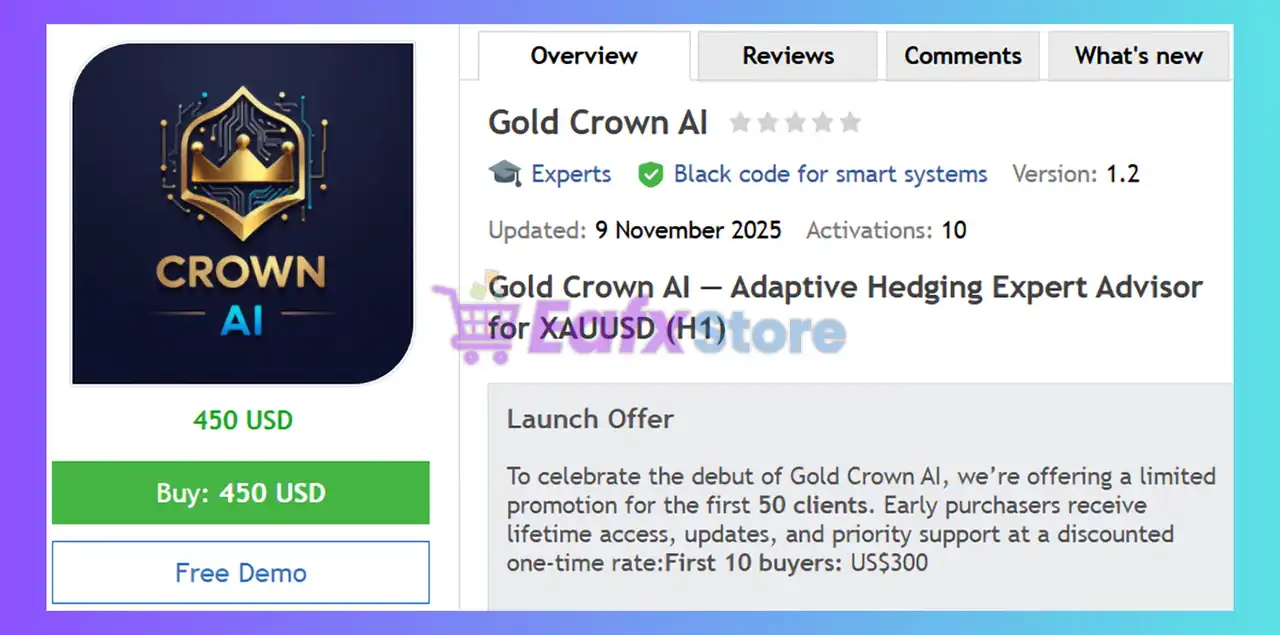This screenshot has height=635, width=1280.
Task: Click the fifth rating star
Action: pyautogui.click(x=850, y=123)
